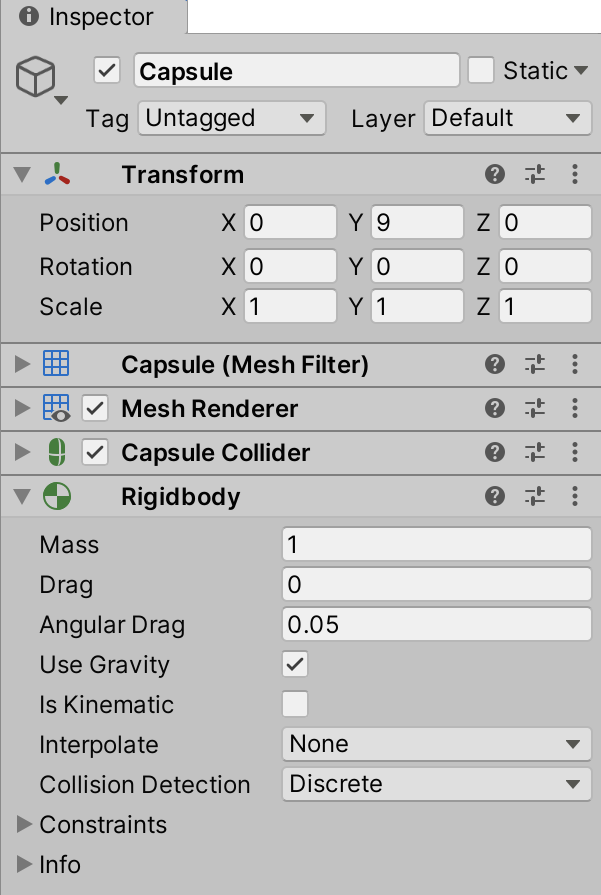
Task: Open the Tag dropdown showing Untagged
Action: 231,118
